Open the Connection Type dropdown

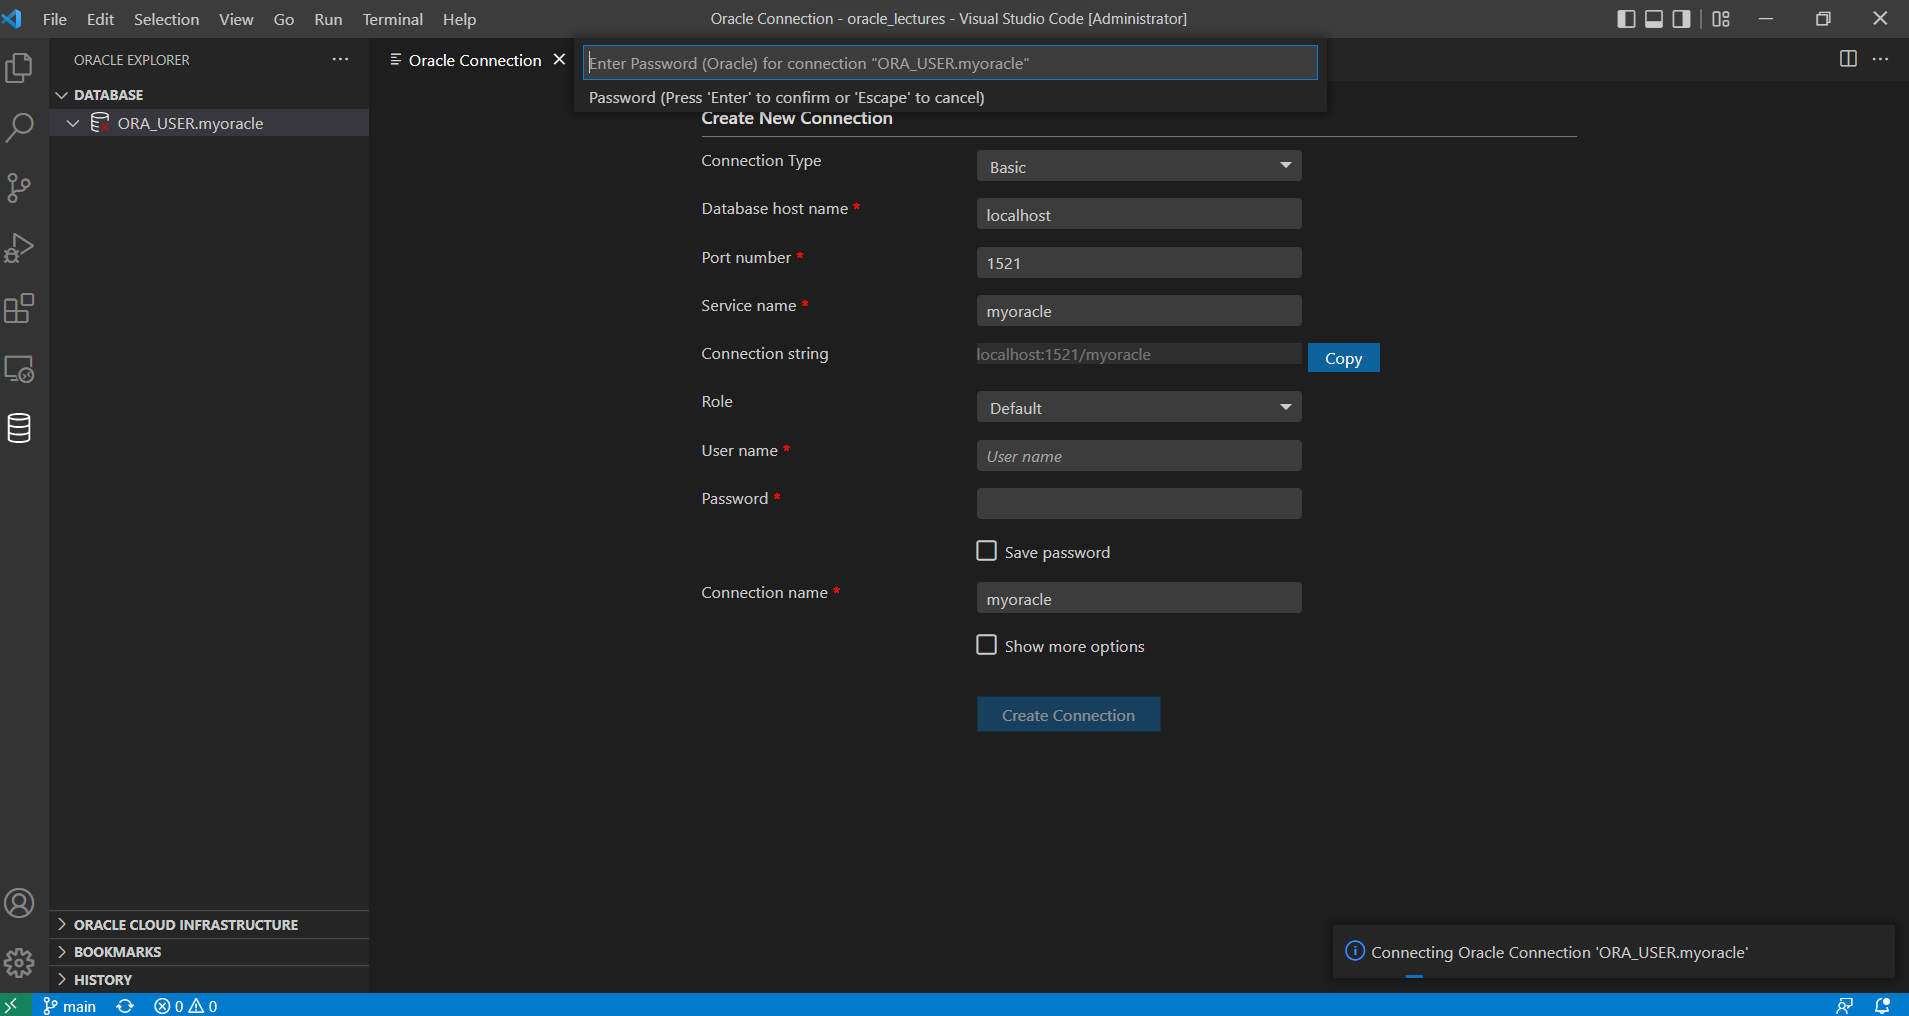[x=1139, y=166]
